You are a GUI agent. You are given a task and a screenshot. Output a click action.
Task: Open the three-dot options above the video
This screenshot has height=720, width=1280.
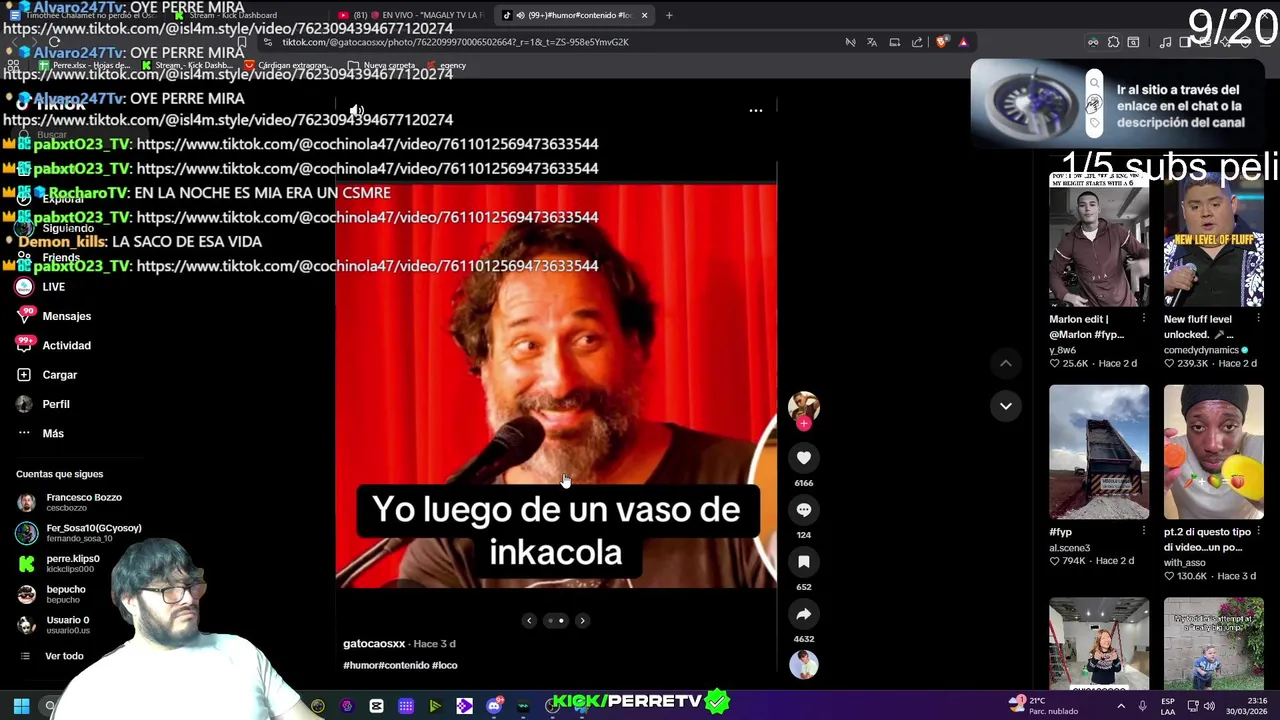click(756, 111)
